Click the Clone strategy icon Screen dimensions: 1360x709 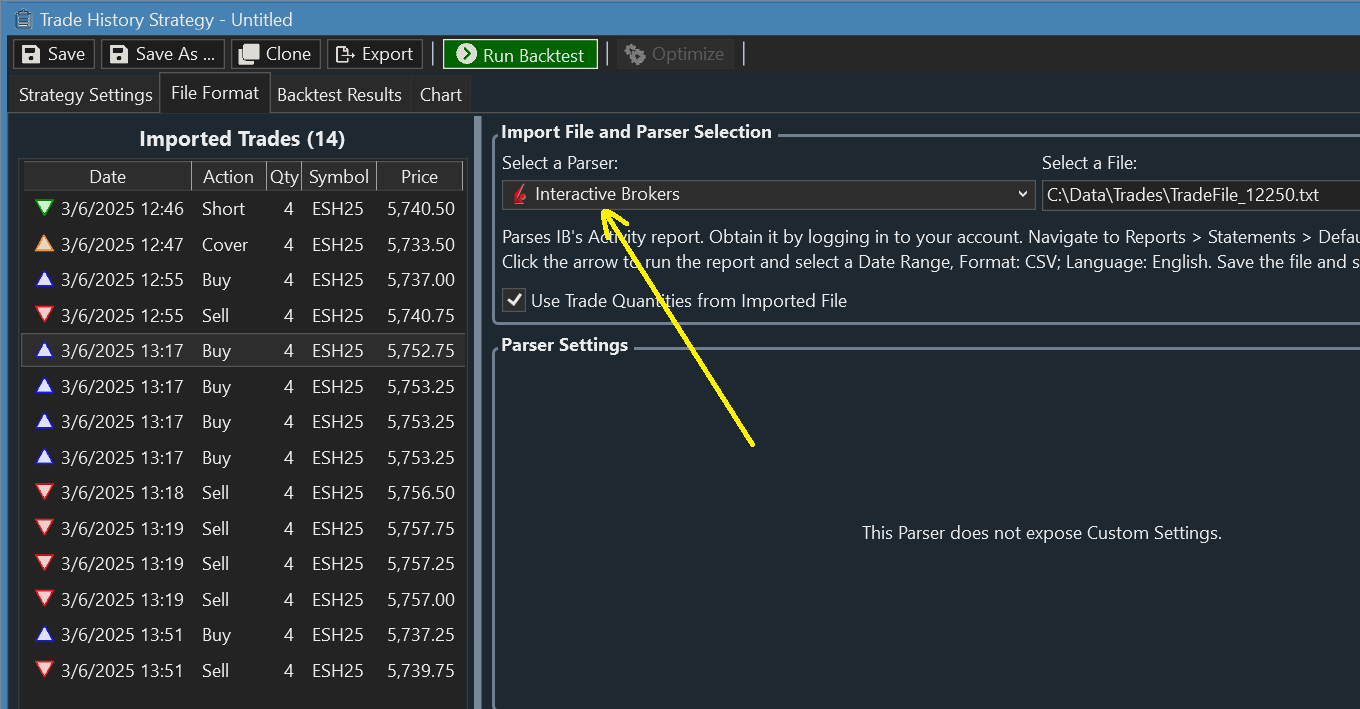248,54
